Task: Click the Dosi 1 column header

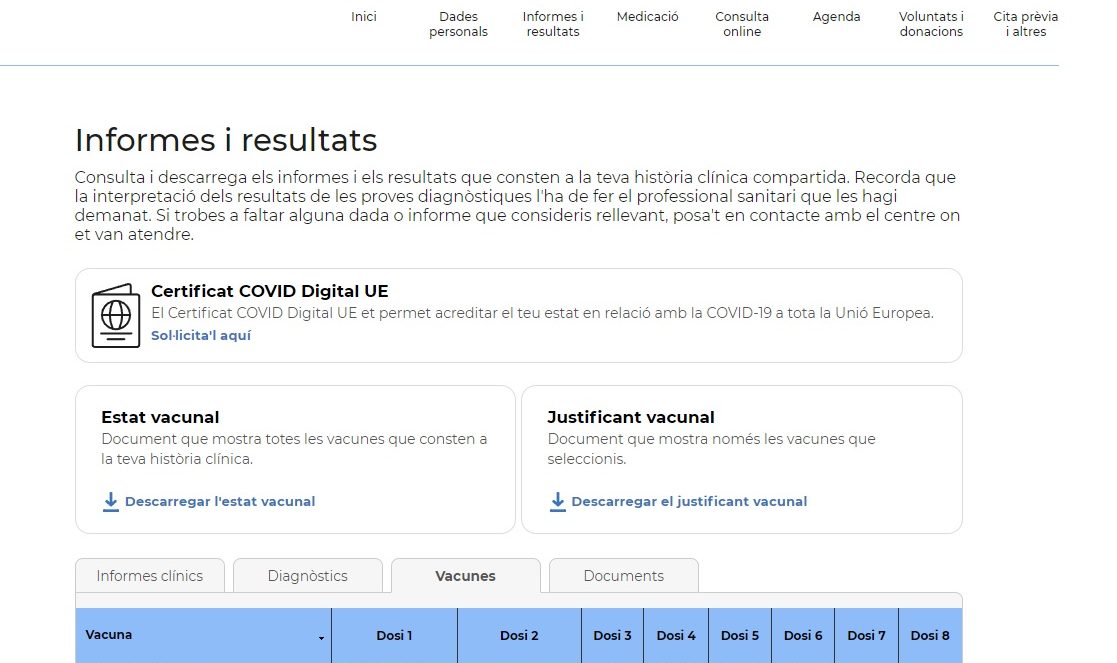Action: click(394, 635)
